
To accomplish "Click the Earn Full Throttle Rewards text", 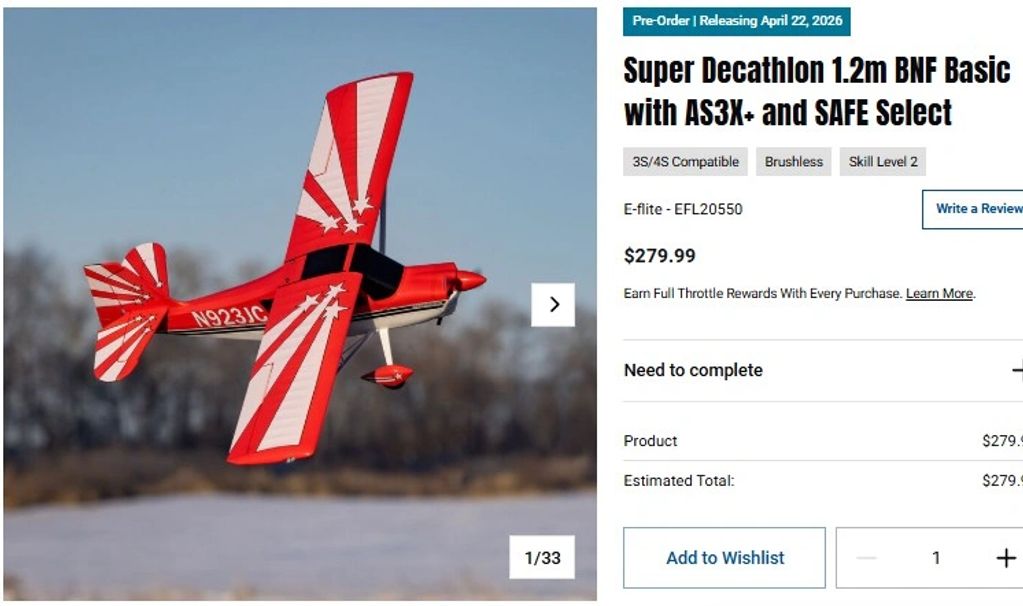I will tap(763, 294).
